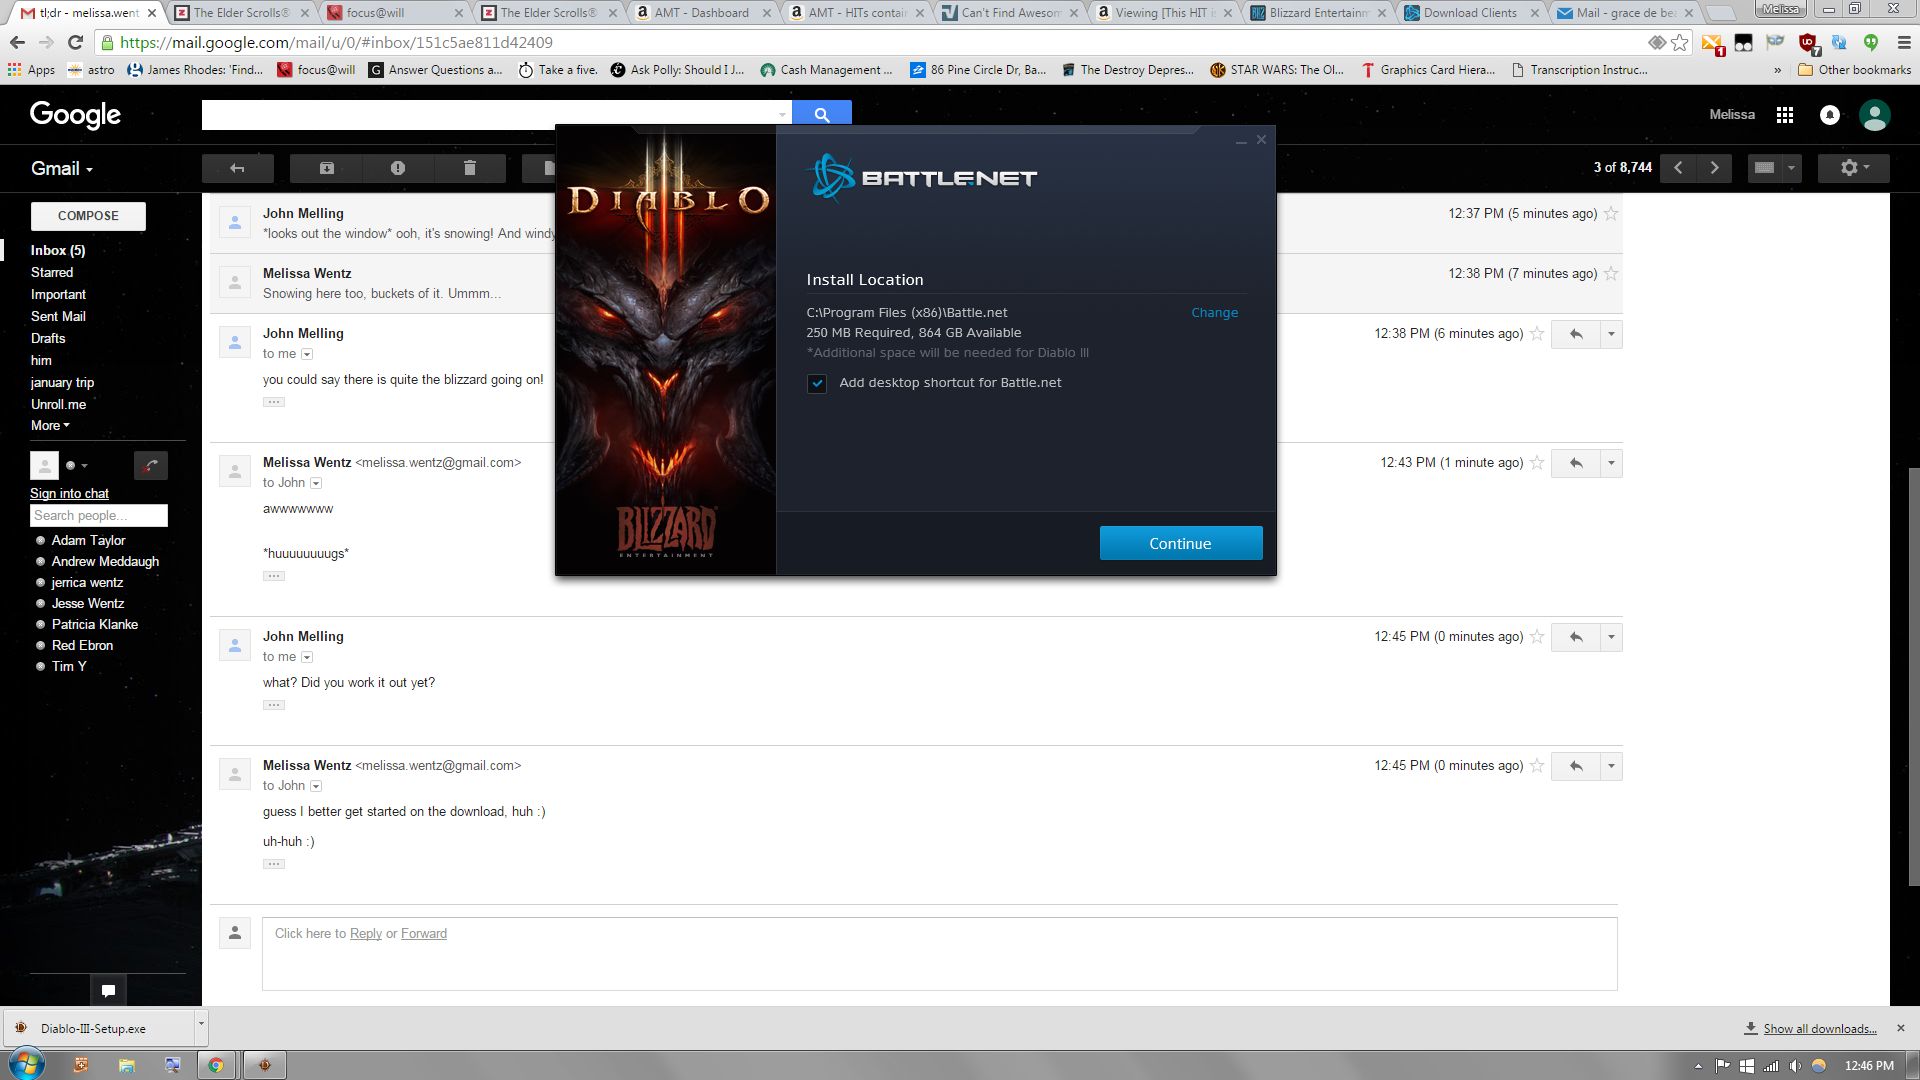
Task: Open the Google account avatar
Action: (1875, 115)
